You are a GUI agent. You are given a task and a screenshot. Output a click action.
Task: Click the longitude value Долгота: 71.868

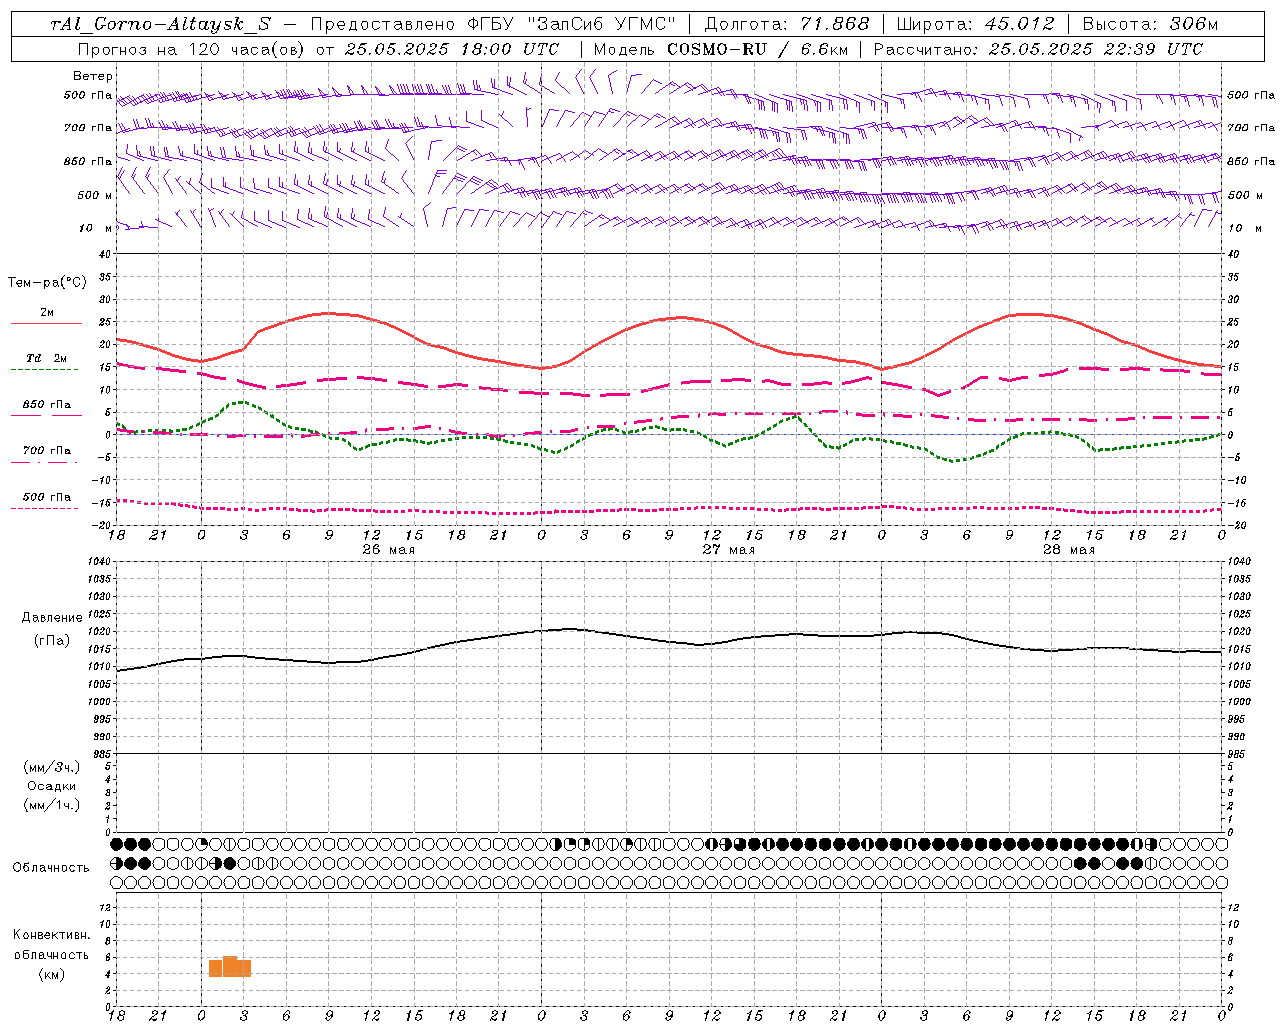(787, 24)
